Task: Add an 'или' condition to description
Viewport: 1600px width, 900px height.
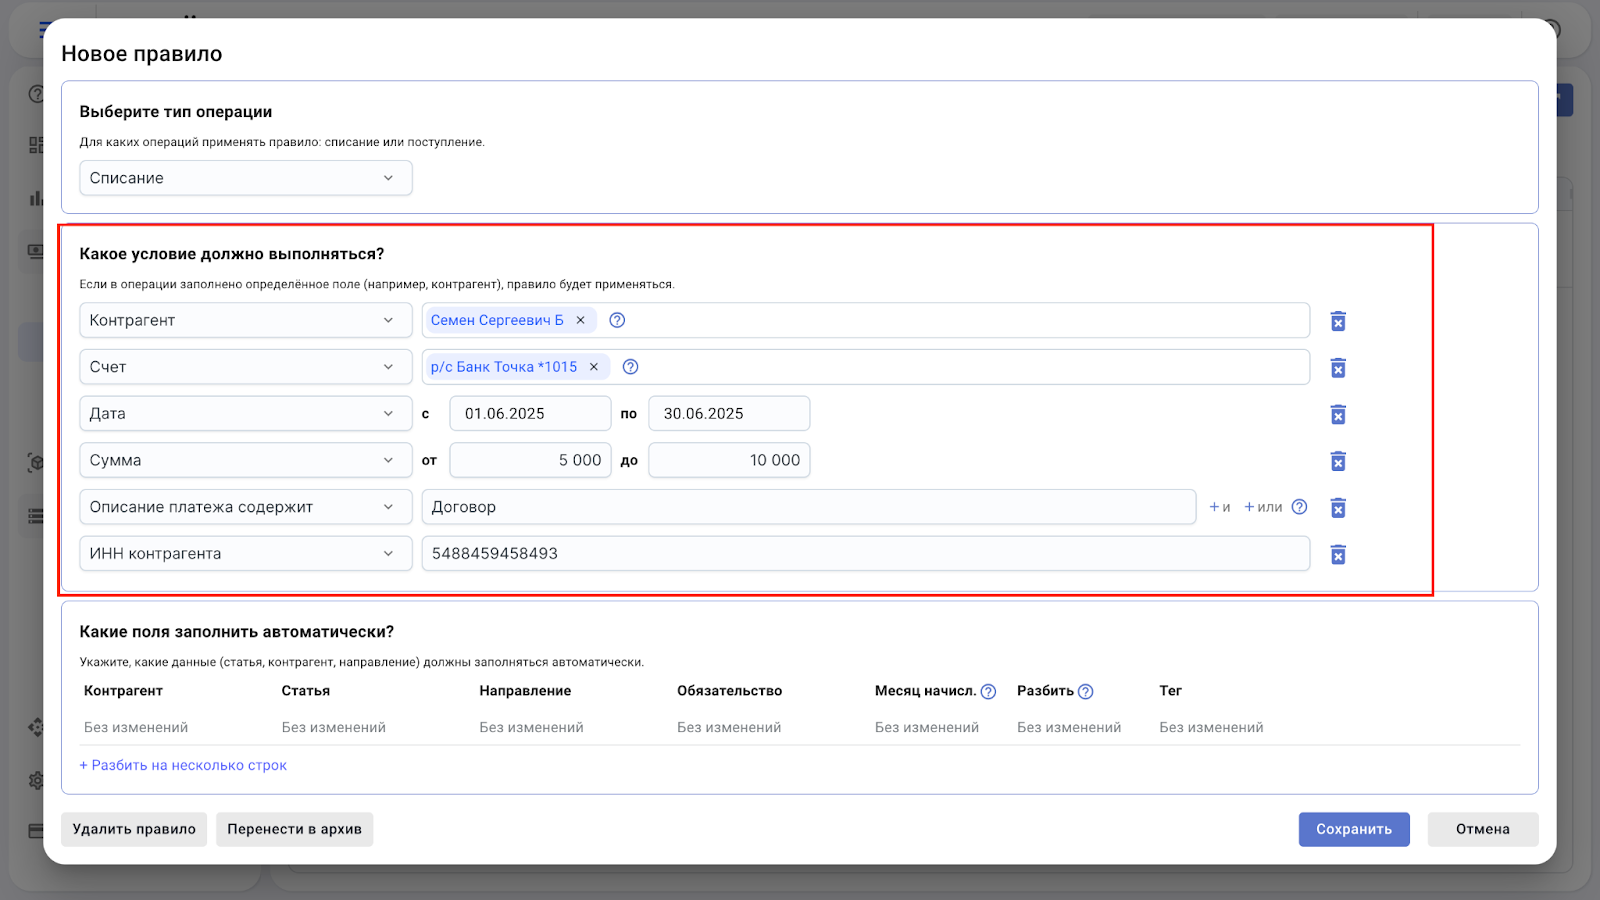Action: [x=1263, y=507]
